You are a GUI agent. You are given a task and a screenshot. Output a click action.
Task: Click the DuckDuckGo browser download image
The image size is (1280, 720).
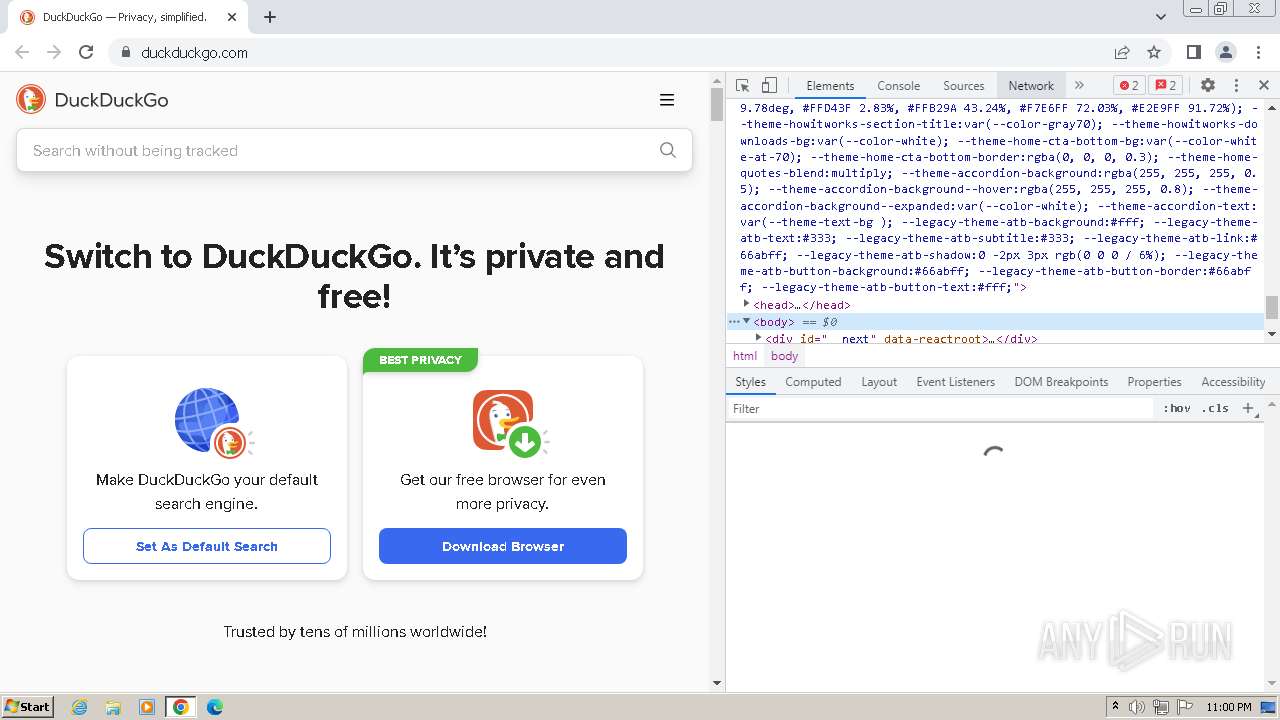pyautogui.click(x=510, y=423)
